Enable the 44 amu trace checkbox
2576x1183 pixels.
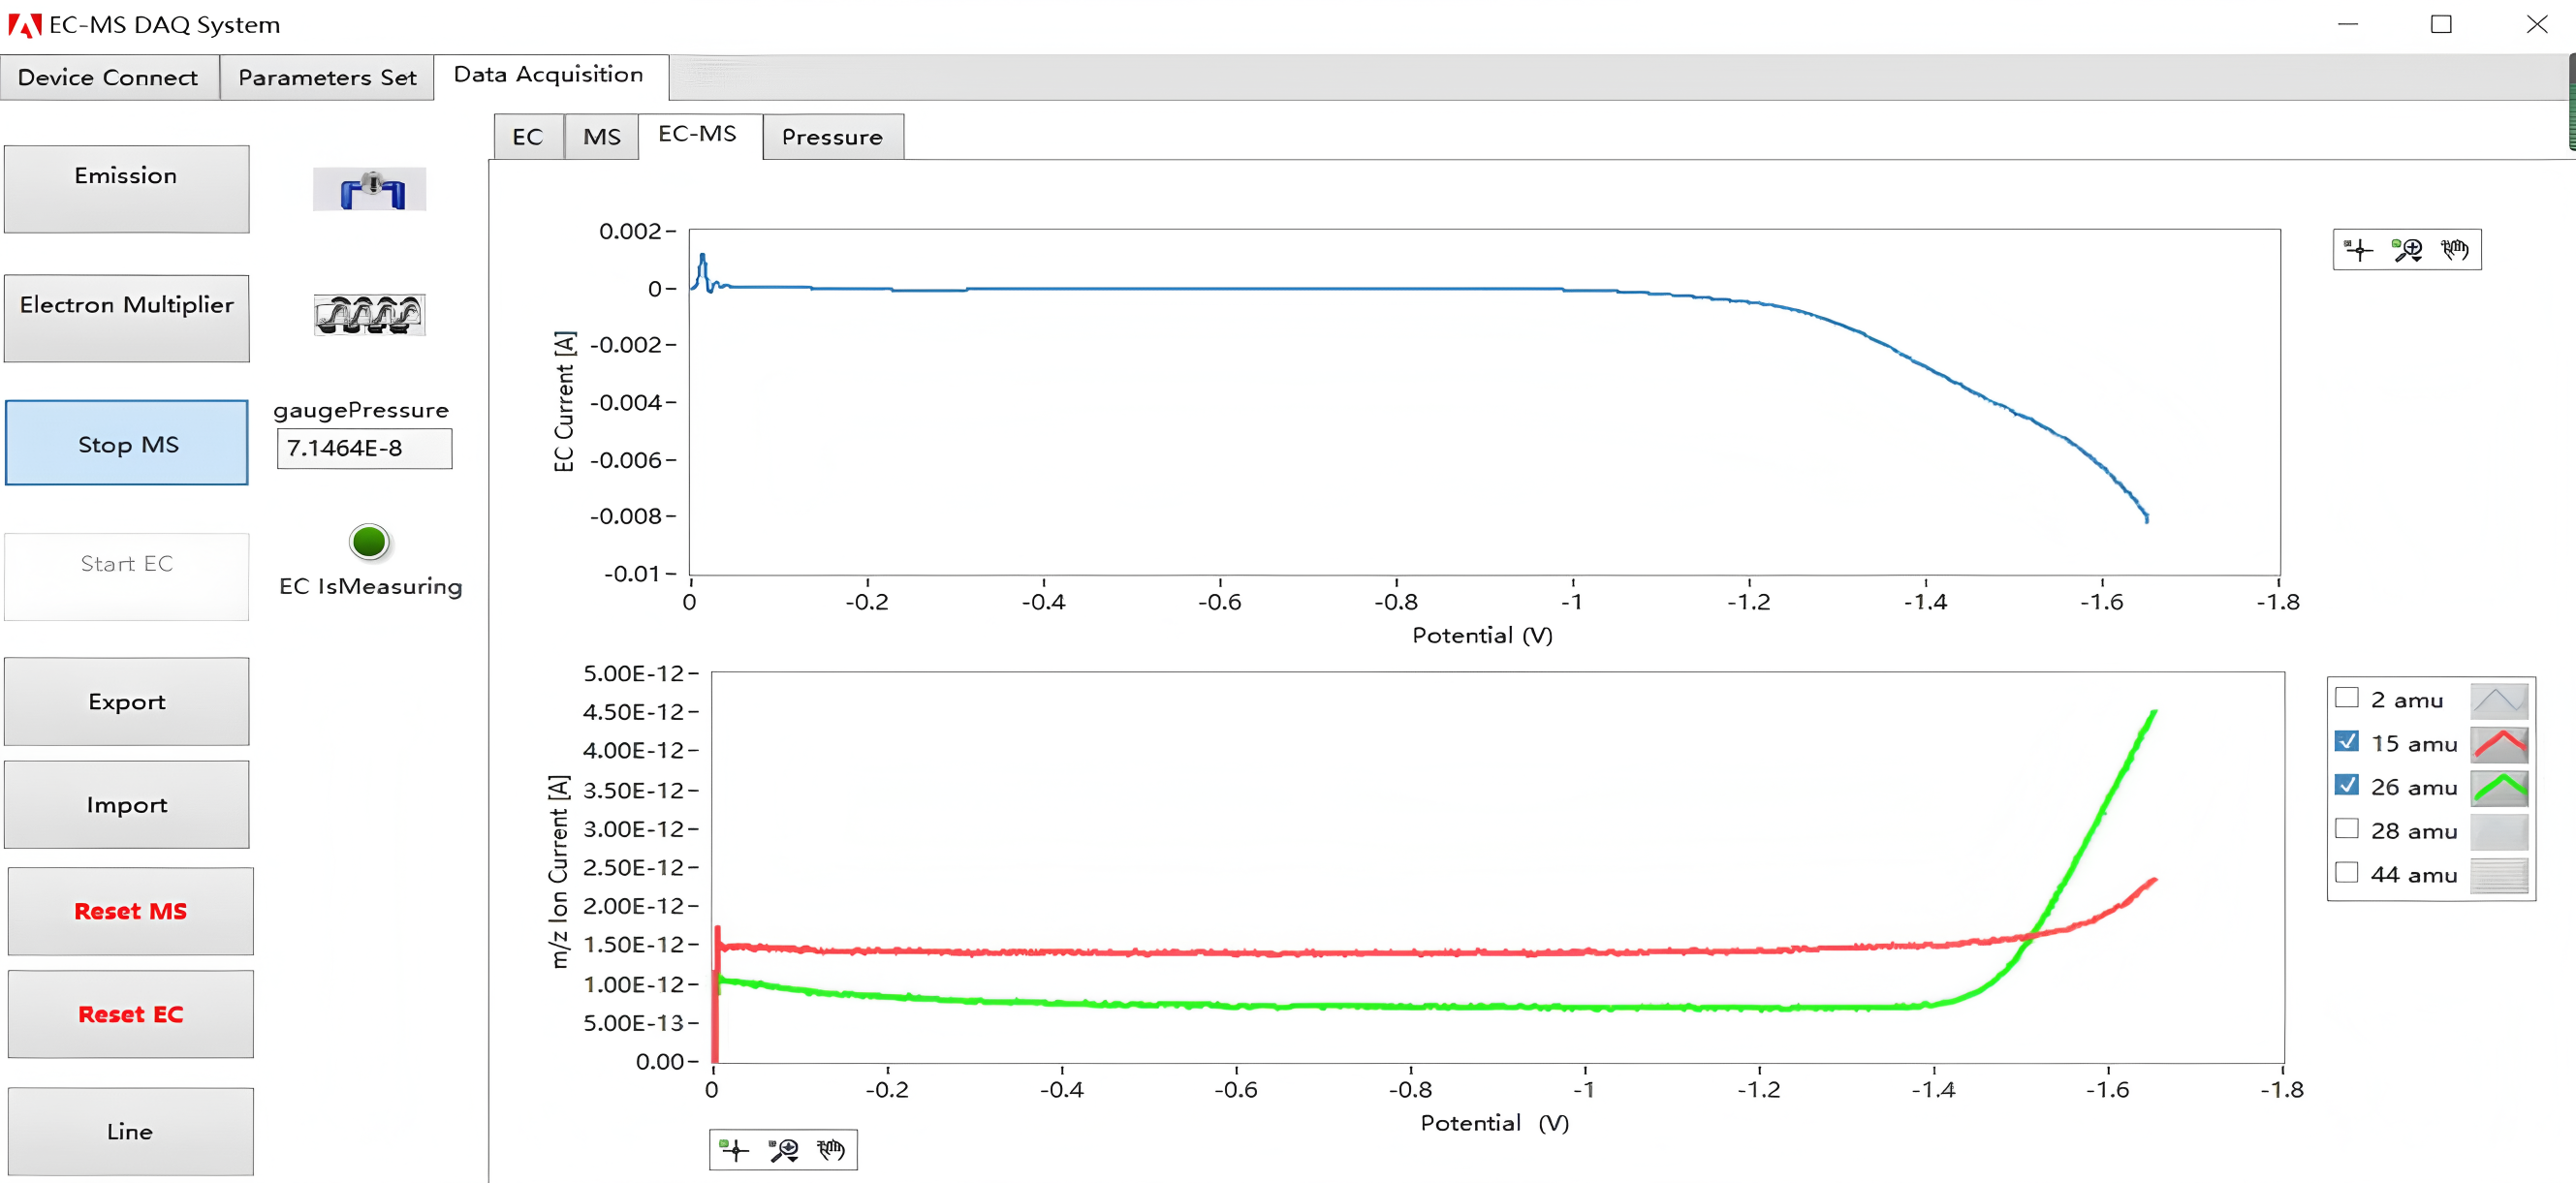[2347, 873]
